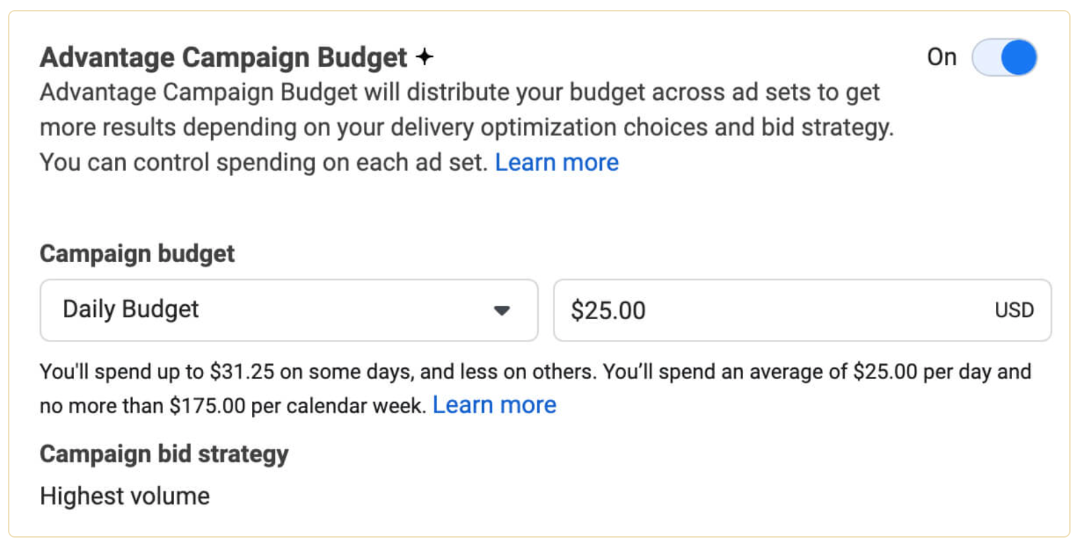Image resolution: width=1080 pixels, height=547 pixels.
Task: Open the first Learn more link about ad sets
Action: coord(556,163)
